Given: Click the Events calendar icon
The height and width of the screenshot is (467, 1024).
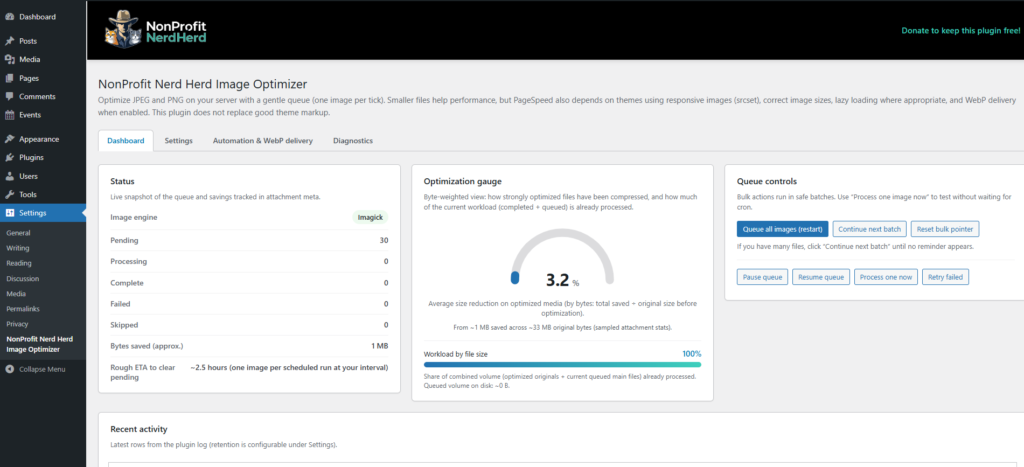Looking at the screenshot, I should pos(10,115).
